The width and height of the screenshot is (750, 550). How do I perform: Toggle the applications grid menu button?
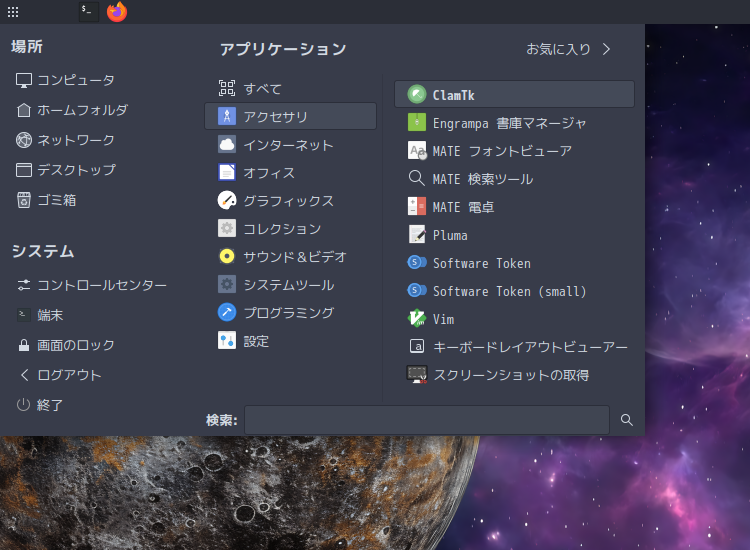click(x=13, y=12)
